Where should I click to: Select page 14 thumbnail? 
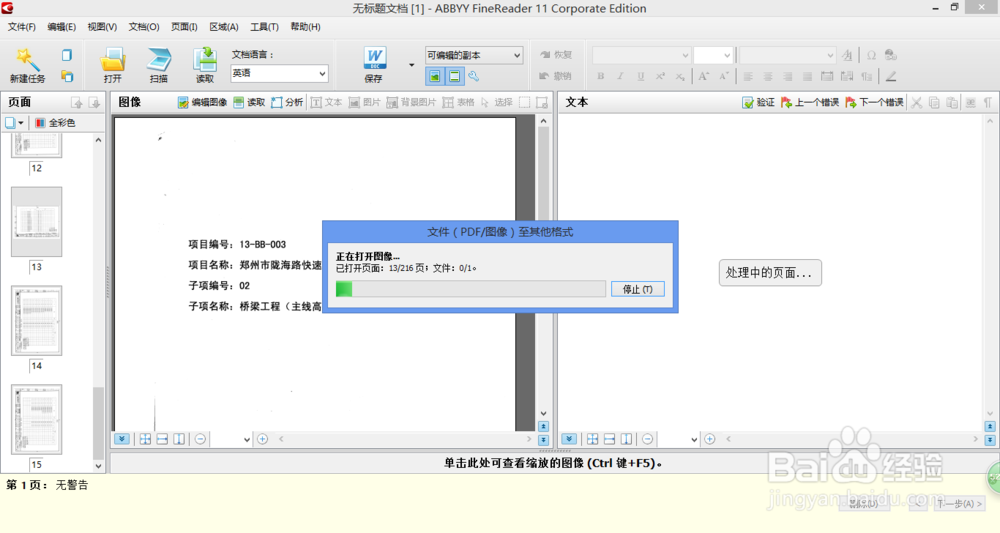point(36,320)
